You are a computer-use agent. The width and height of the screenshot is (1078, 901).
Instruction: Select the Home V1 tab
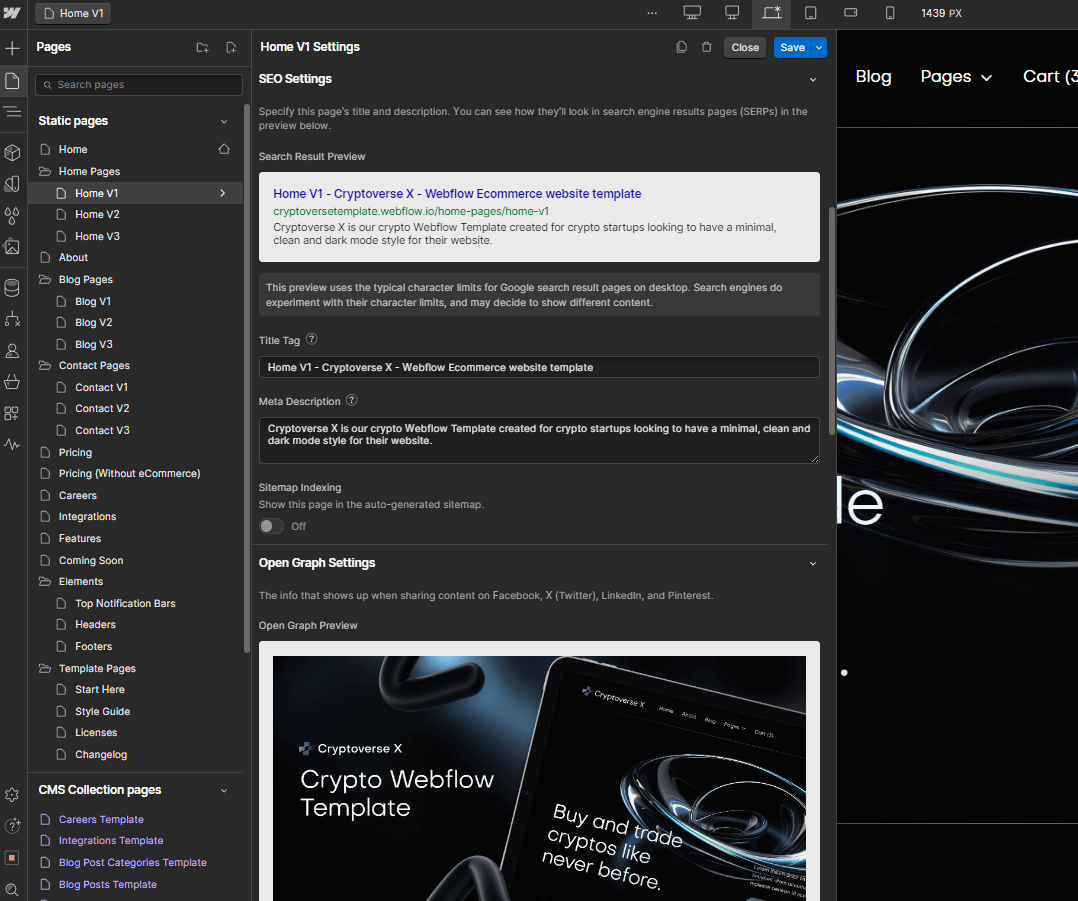pos(72,14)
